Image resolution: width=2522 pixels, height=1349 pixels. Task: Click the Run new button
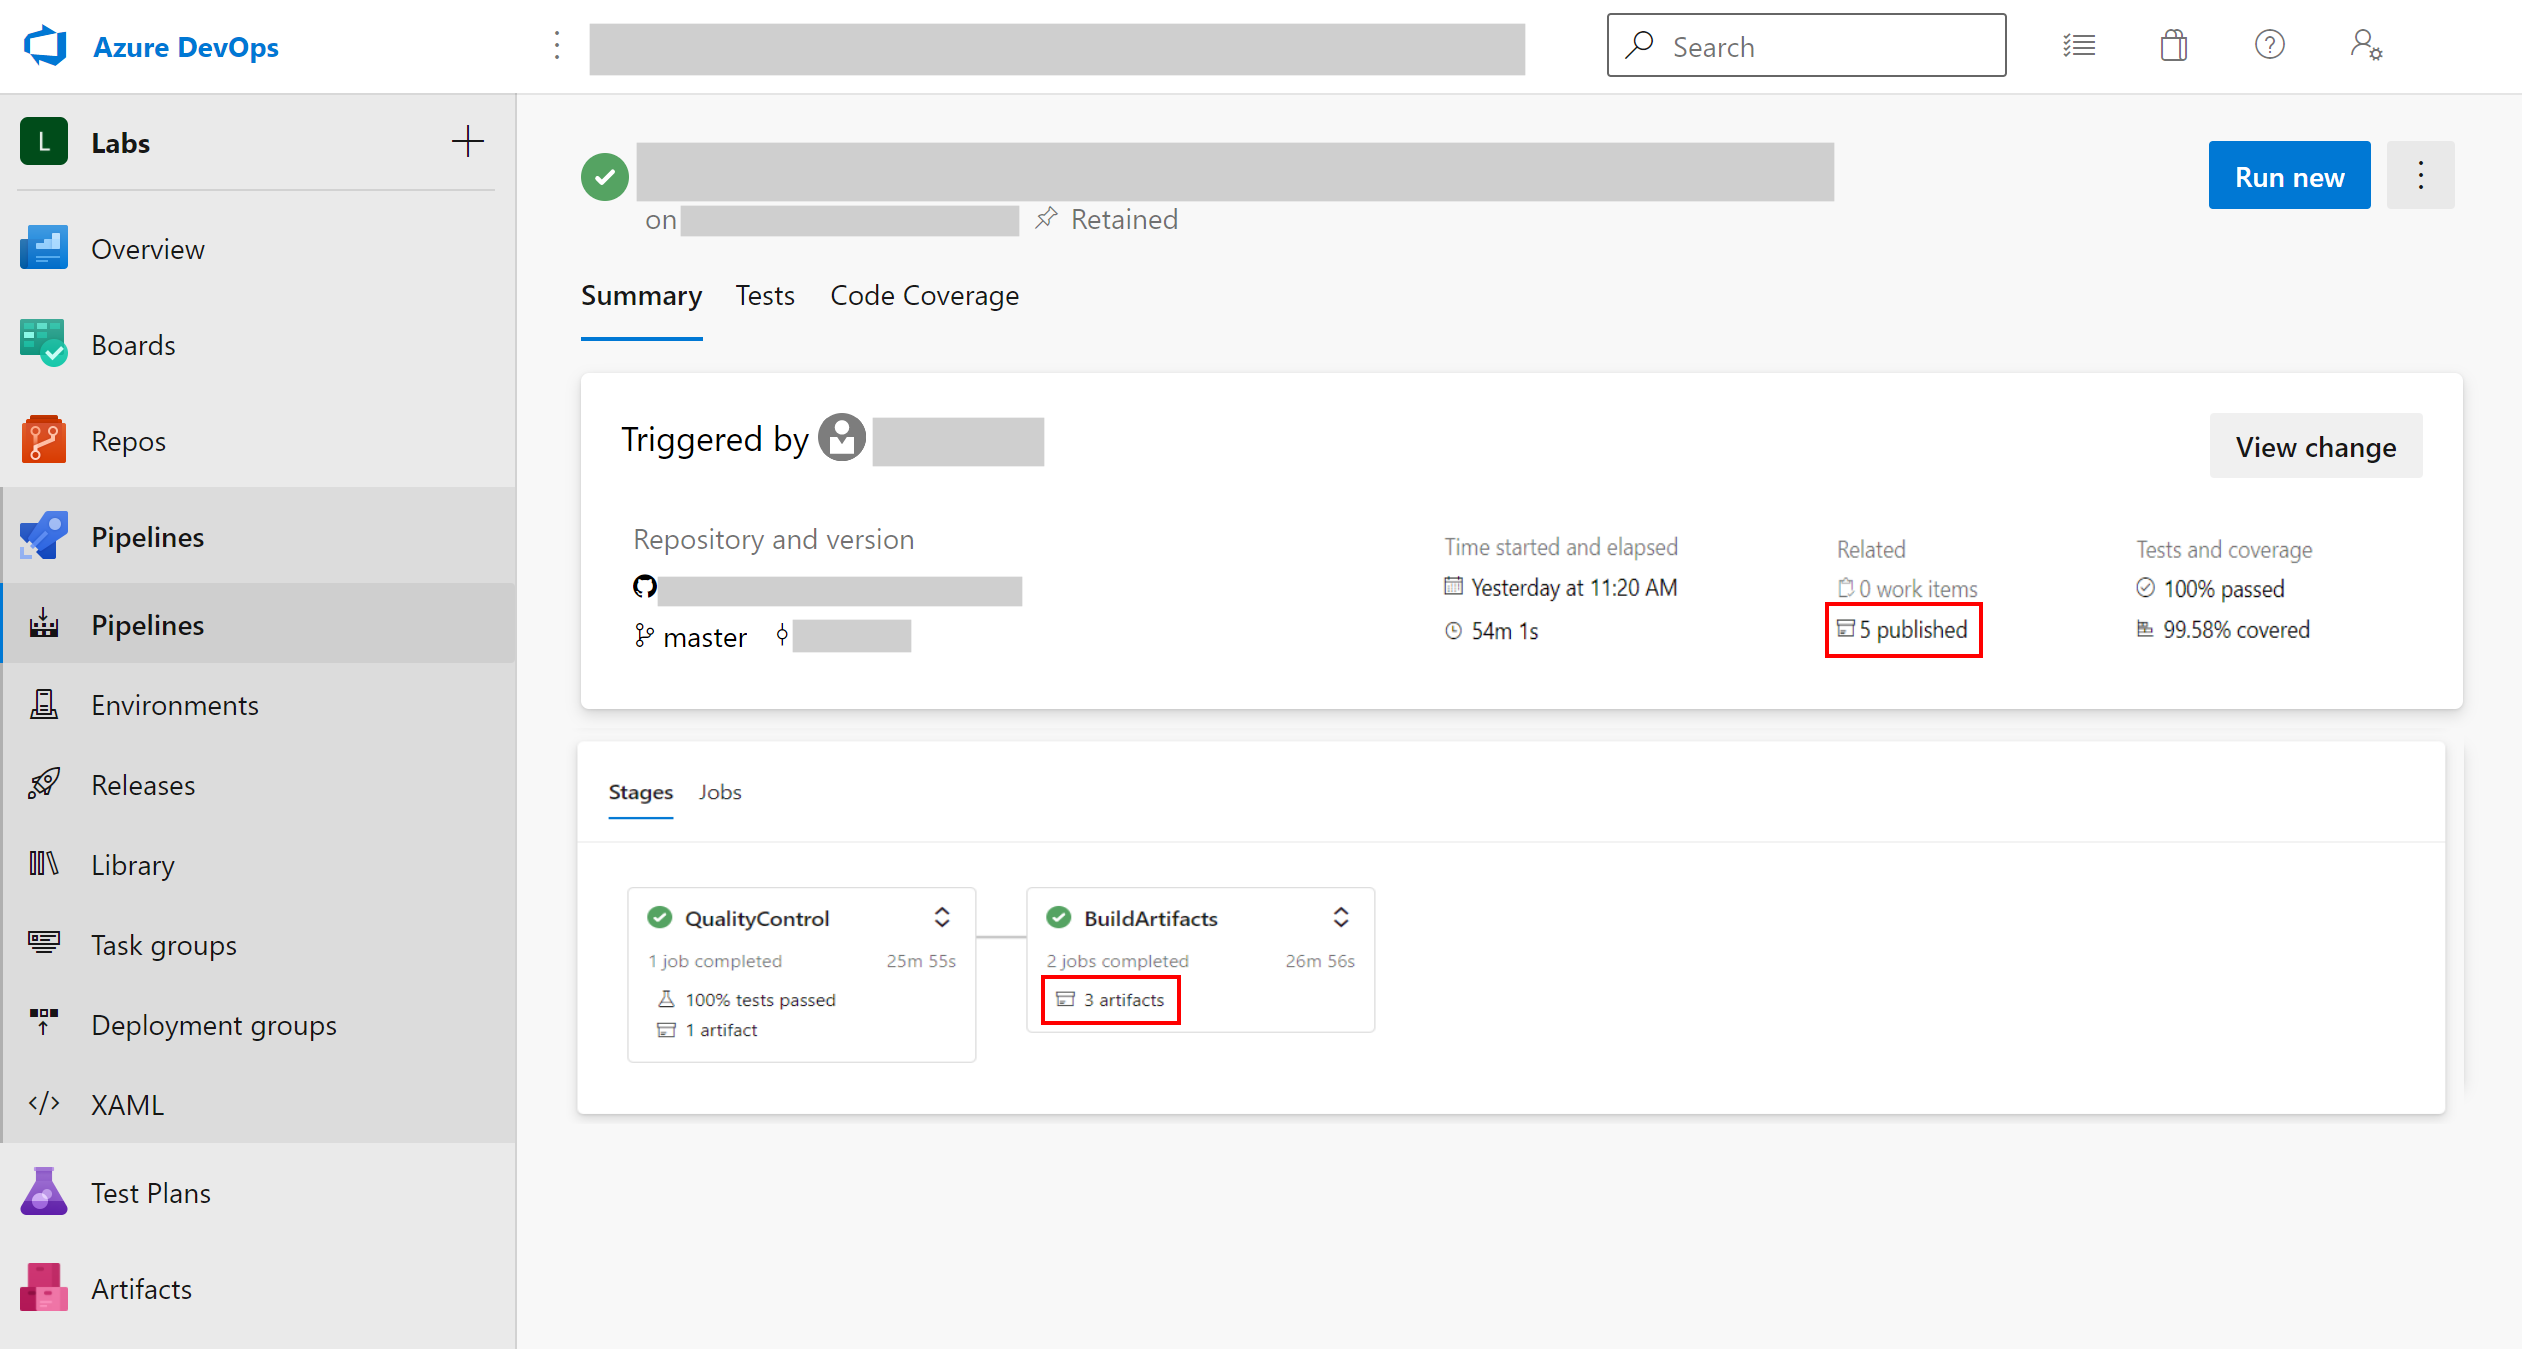coord(2289,176)
